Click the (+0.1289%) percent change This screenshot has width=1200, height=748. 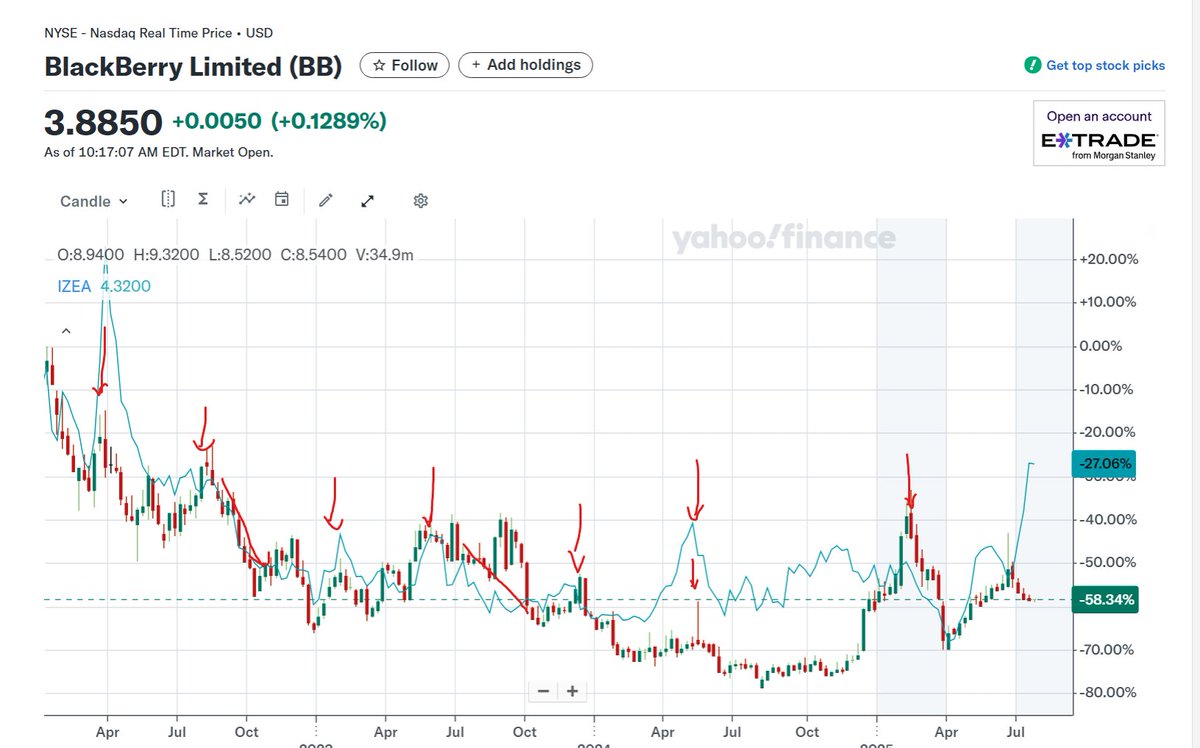[x=328, y=121]
